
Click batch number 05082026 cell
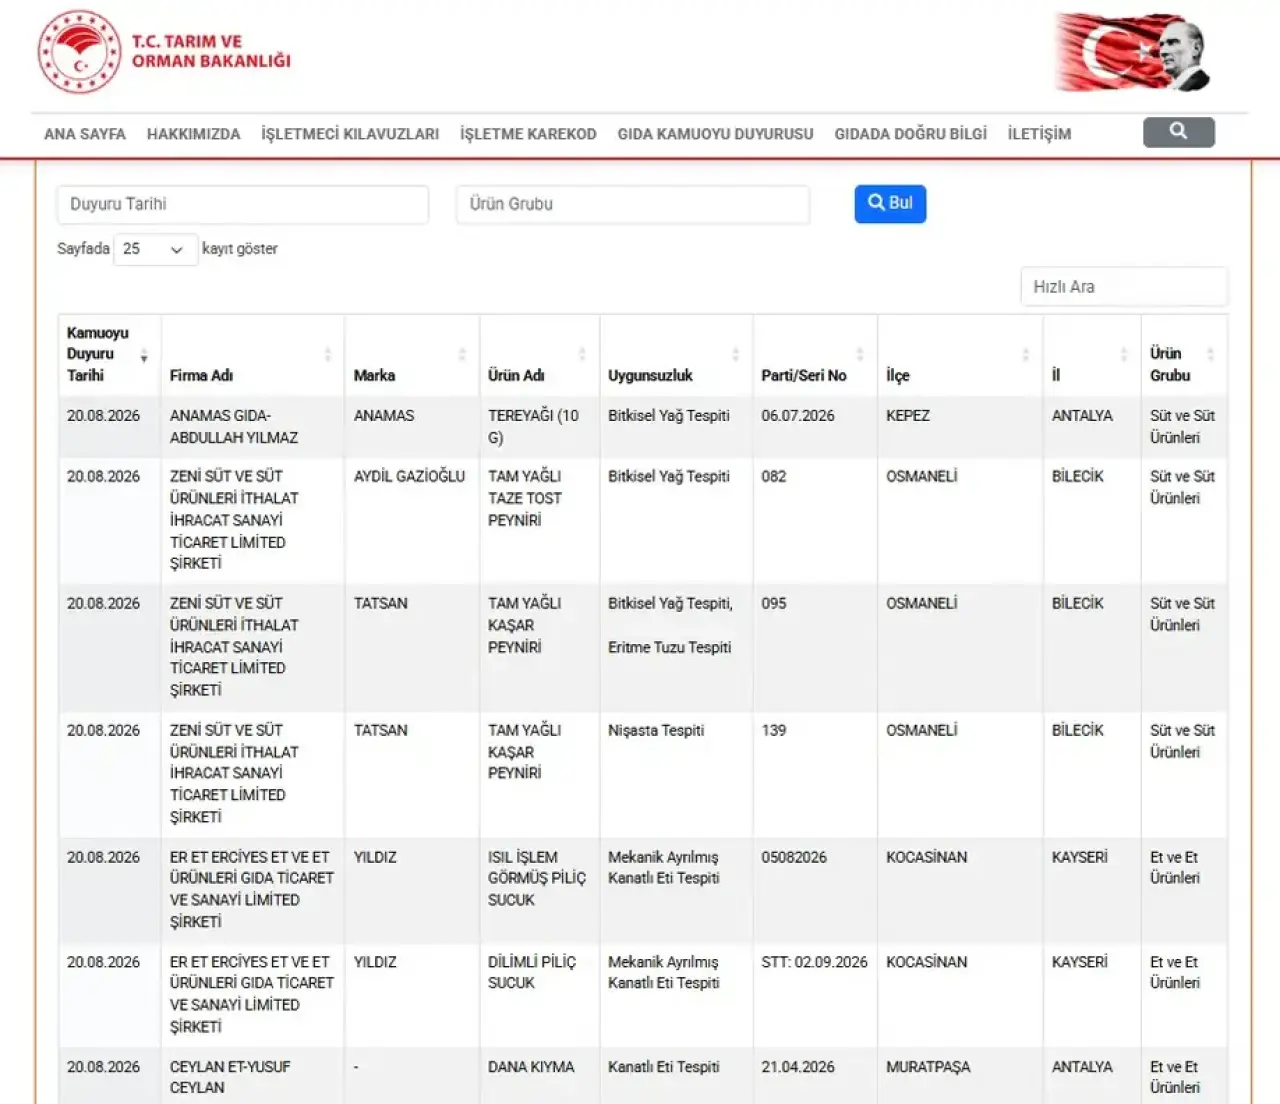coord(814,890)
